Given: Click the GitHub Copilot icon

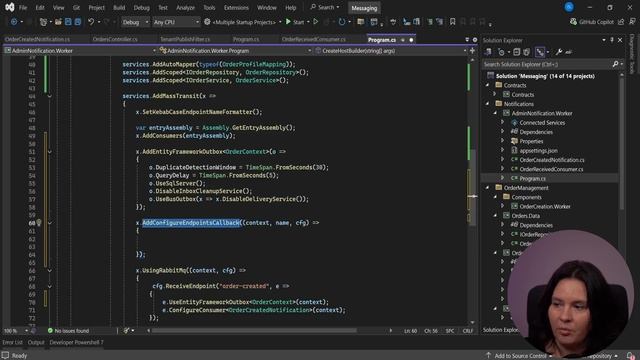Looking at the screenshot, I should point(573,22).
